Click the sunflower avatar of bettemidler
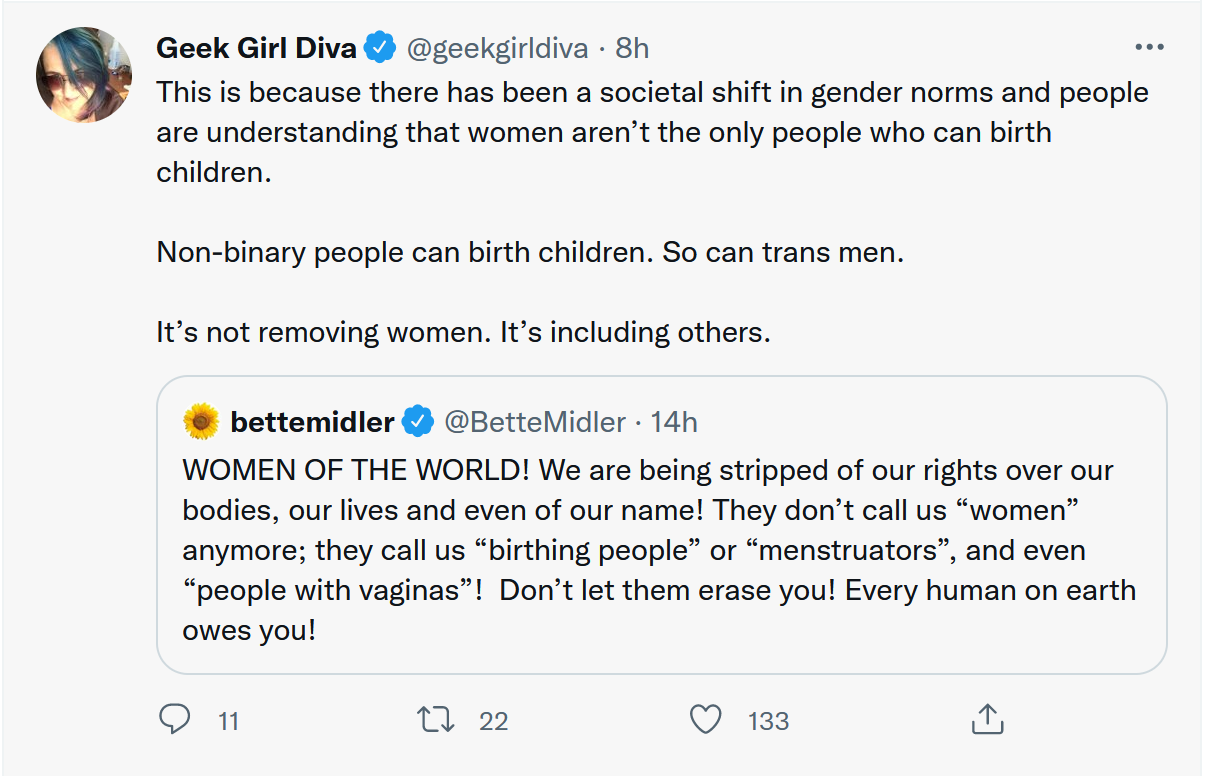This screenshot has width=1207, height=776. [201, 422]
